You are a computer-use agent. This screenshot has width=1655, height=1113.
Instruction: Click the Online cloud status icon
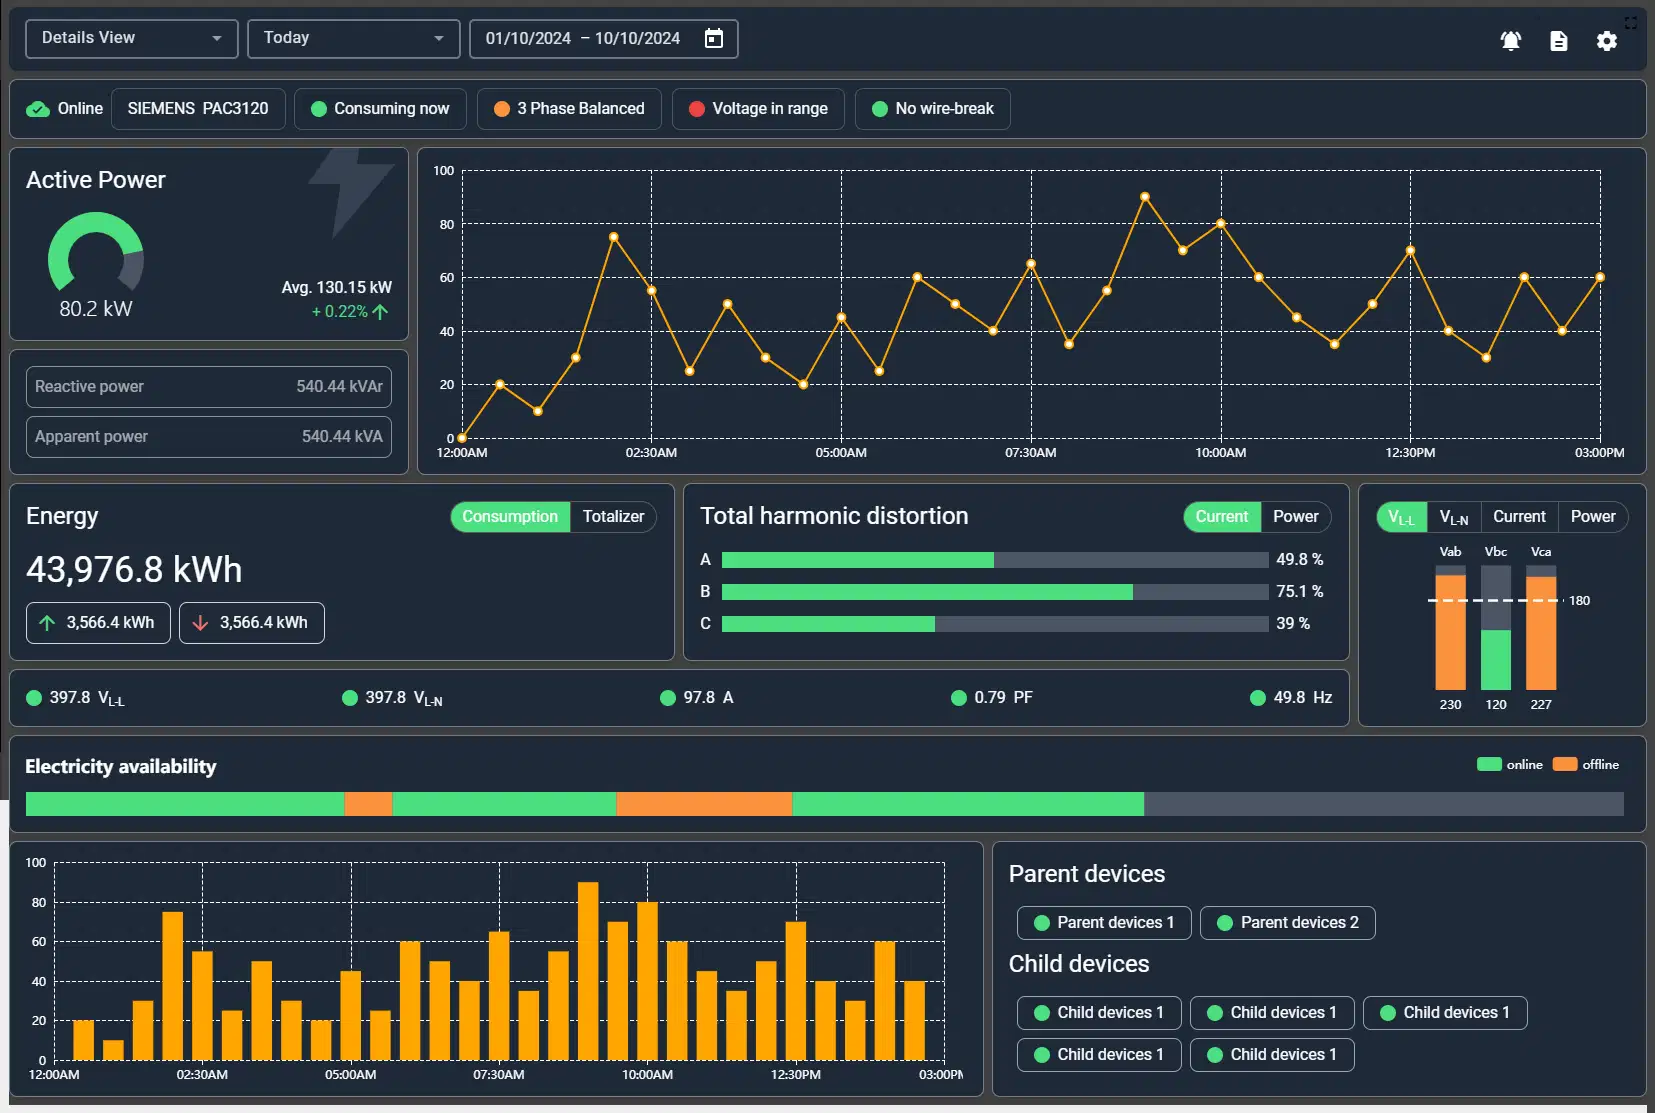[x=38, y=109]
